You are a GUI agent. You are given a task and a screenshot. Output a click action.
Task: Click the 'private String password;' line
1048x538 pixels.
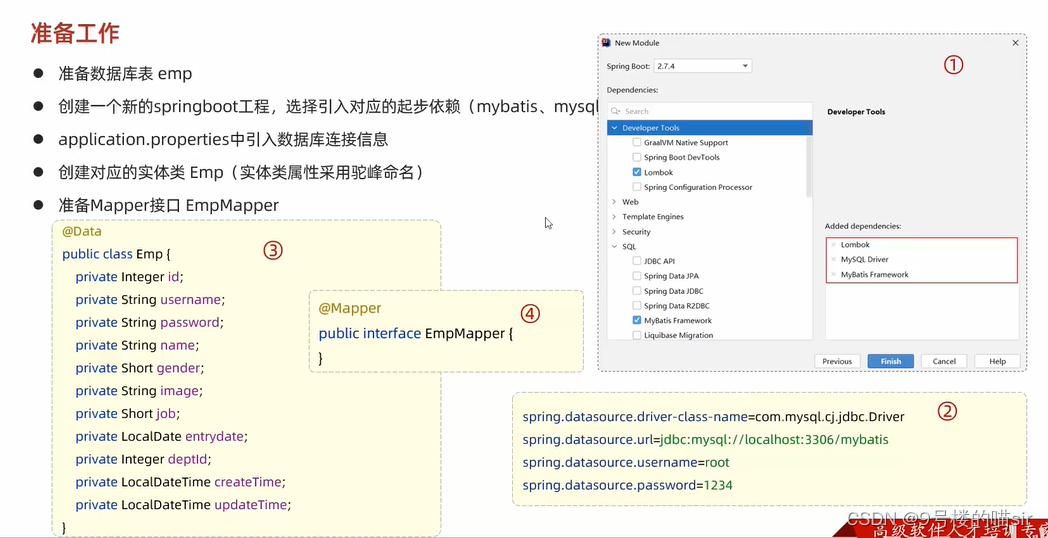click(x=149, y=323)
